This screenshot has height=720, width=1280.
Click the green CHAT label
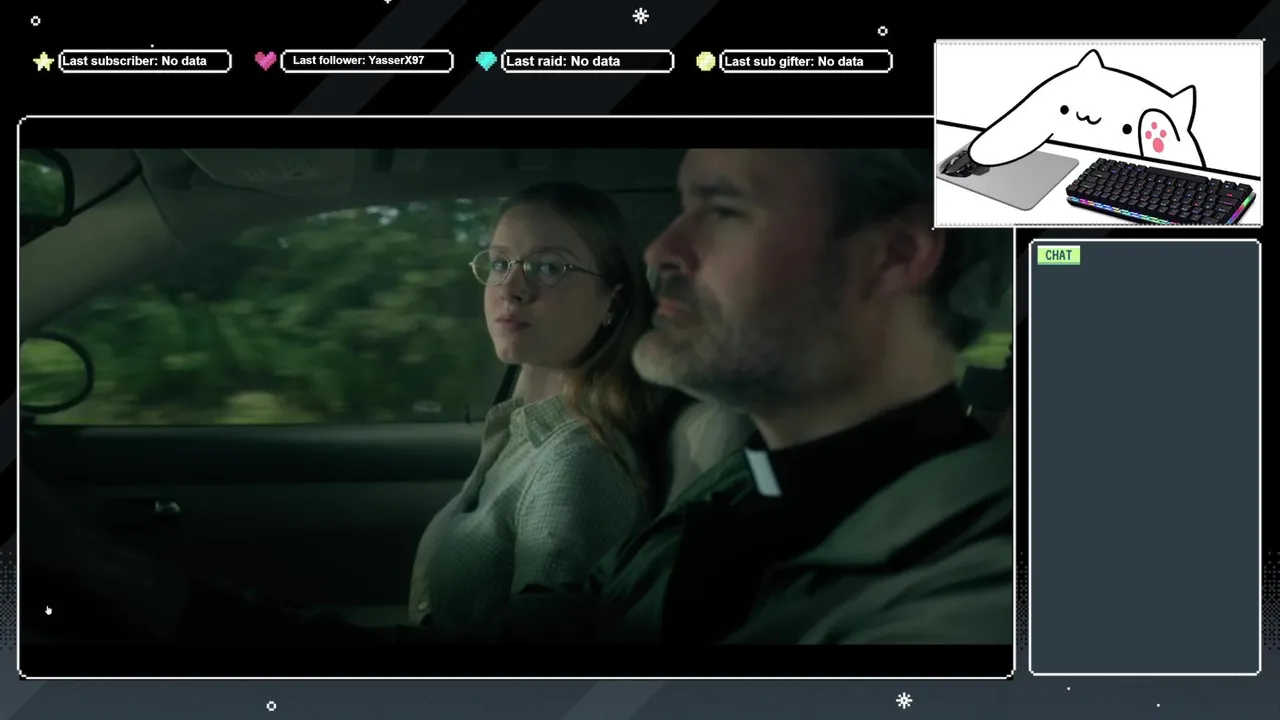pyautogui.click(x=1058, y=255)
